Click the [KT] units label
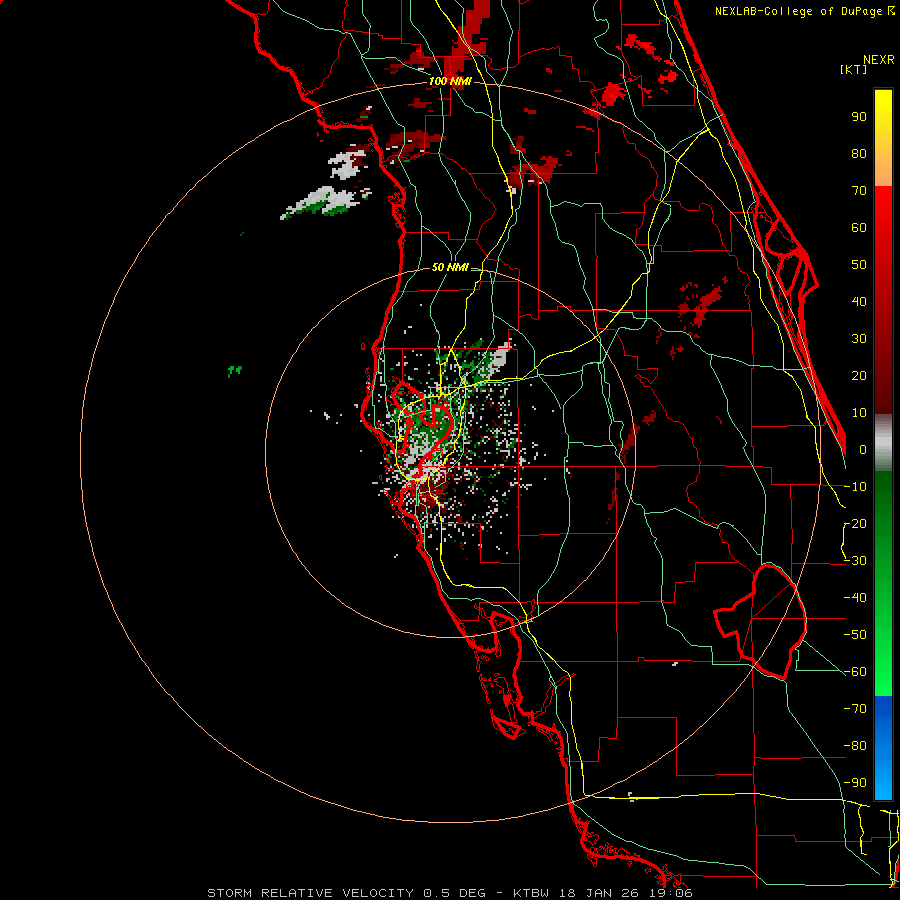This screenshot has width=900, height=900. (854, 69)
